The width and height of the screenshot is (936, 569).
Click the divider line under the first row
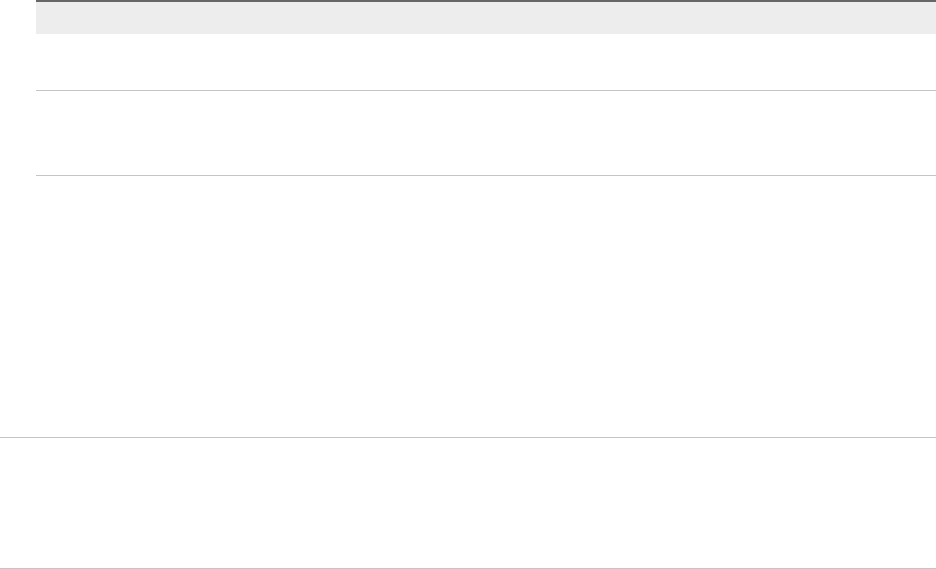tap(479, 91)
